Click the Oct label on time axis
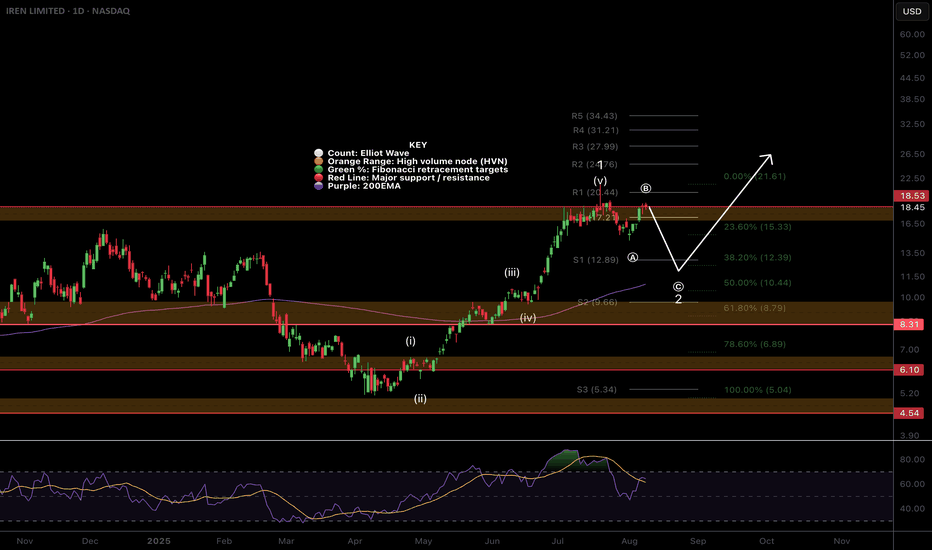Viewport: 932px width, 550px height. pyautogui.click(x=767, y=541)
